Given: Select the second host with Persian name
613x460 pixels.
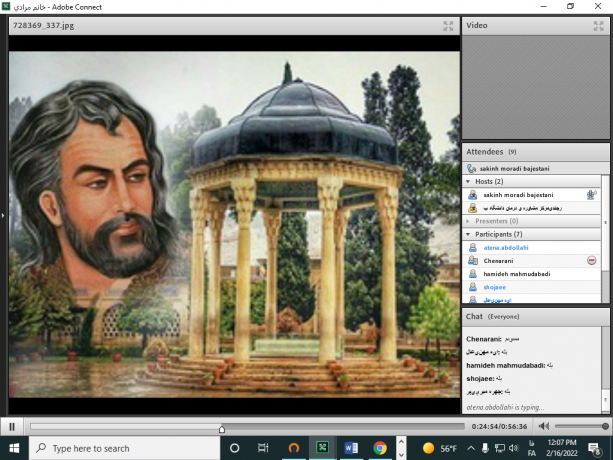Looking at the screenshot, I should (x=531, y=208).
